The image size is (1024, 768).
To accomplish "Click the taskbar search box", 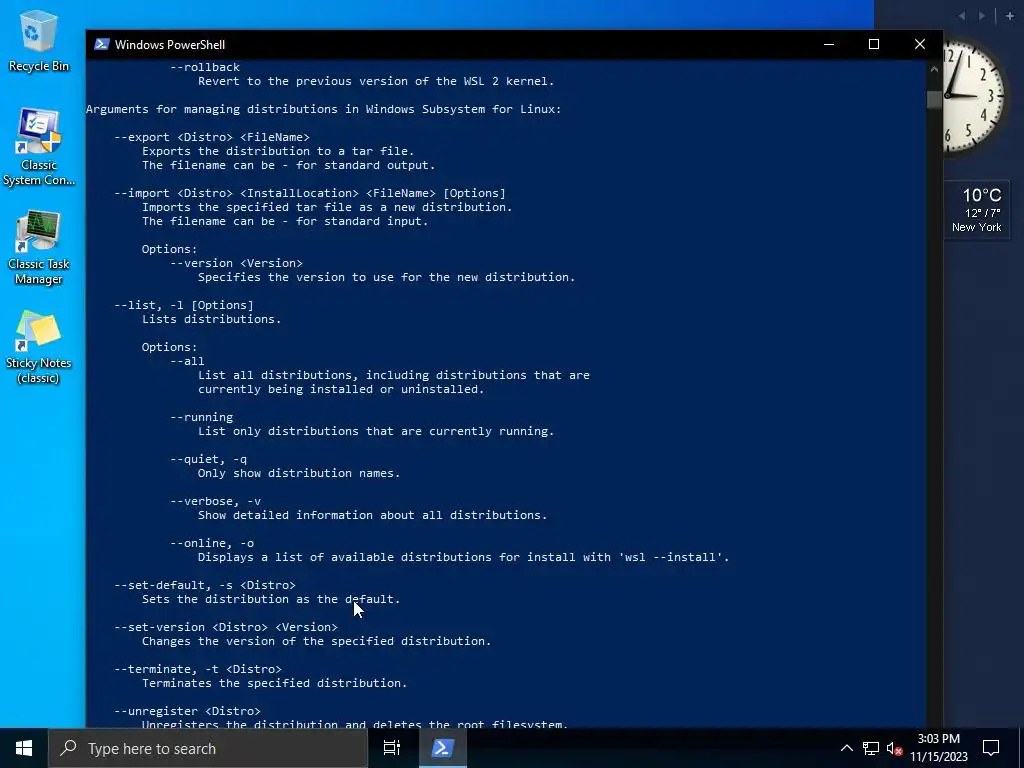I will pyautogui.click(x=208, y=748).
